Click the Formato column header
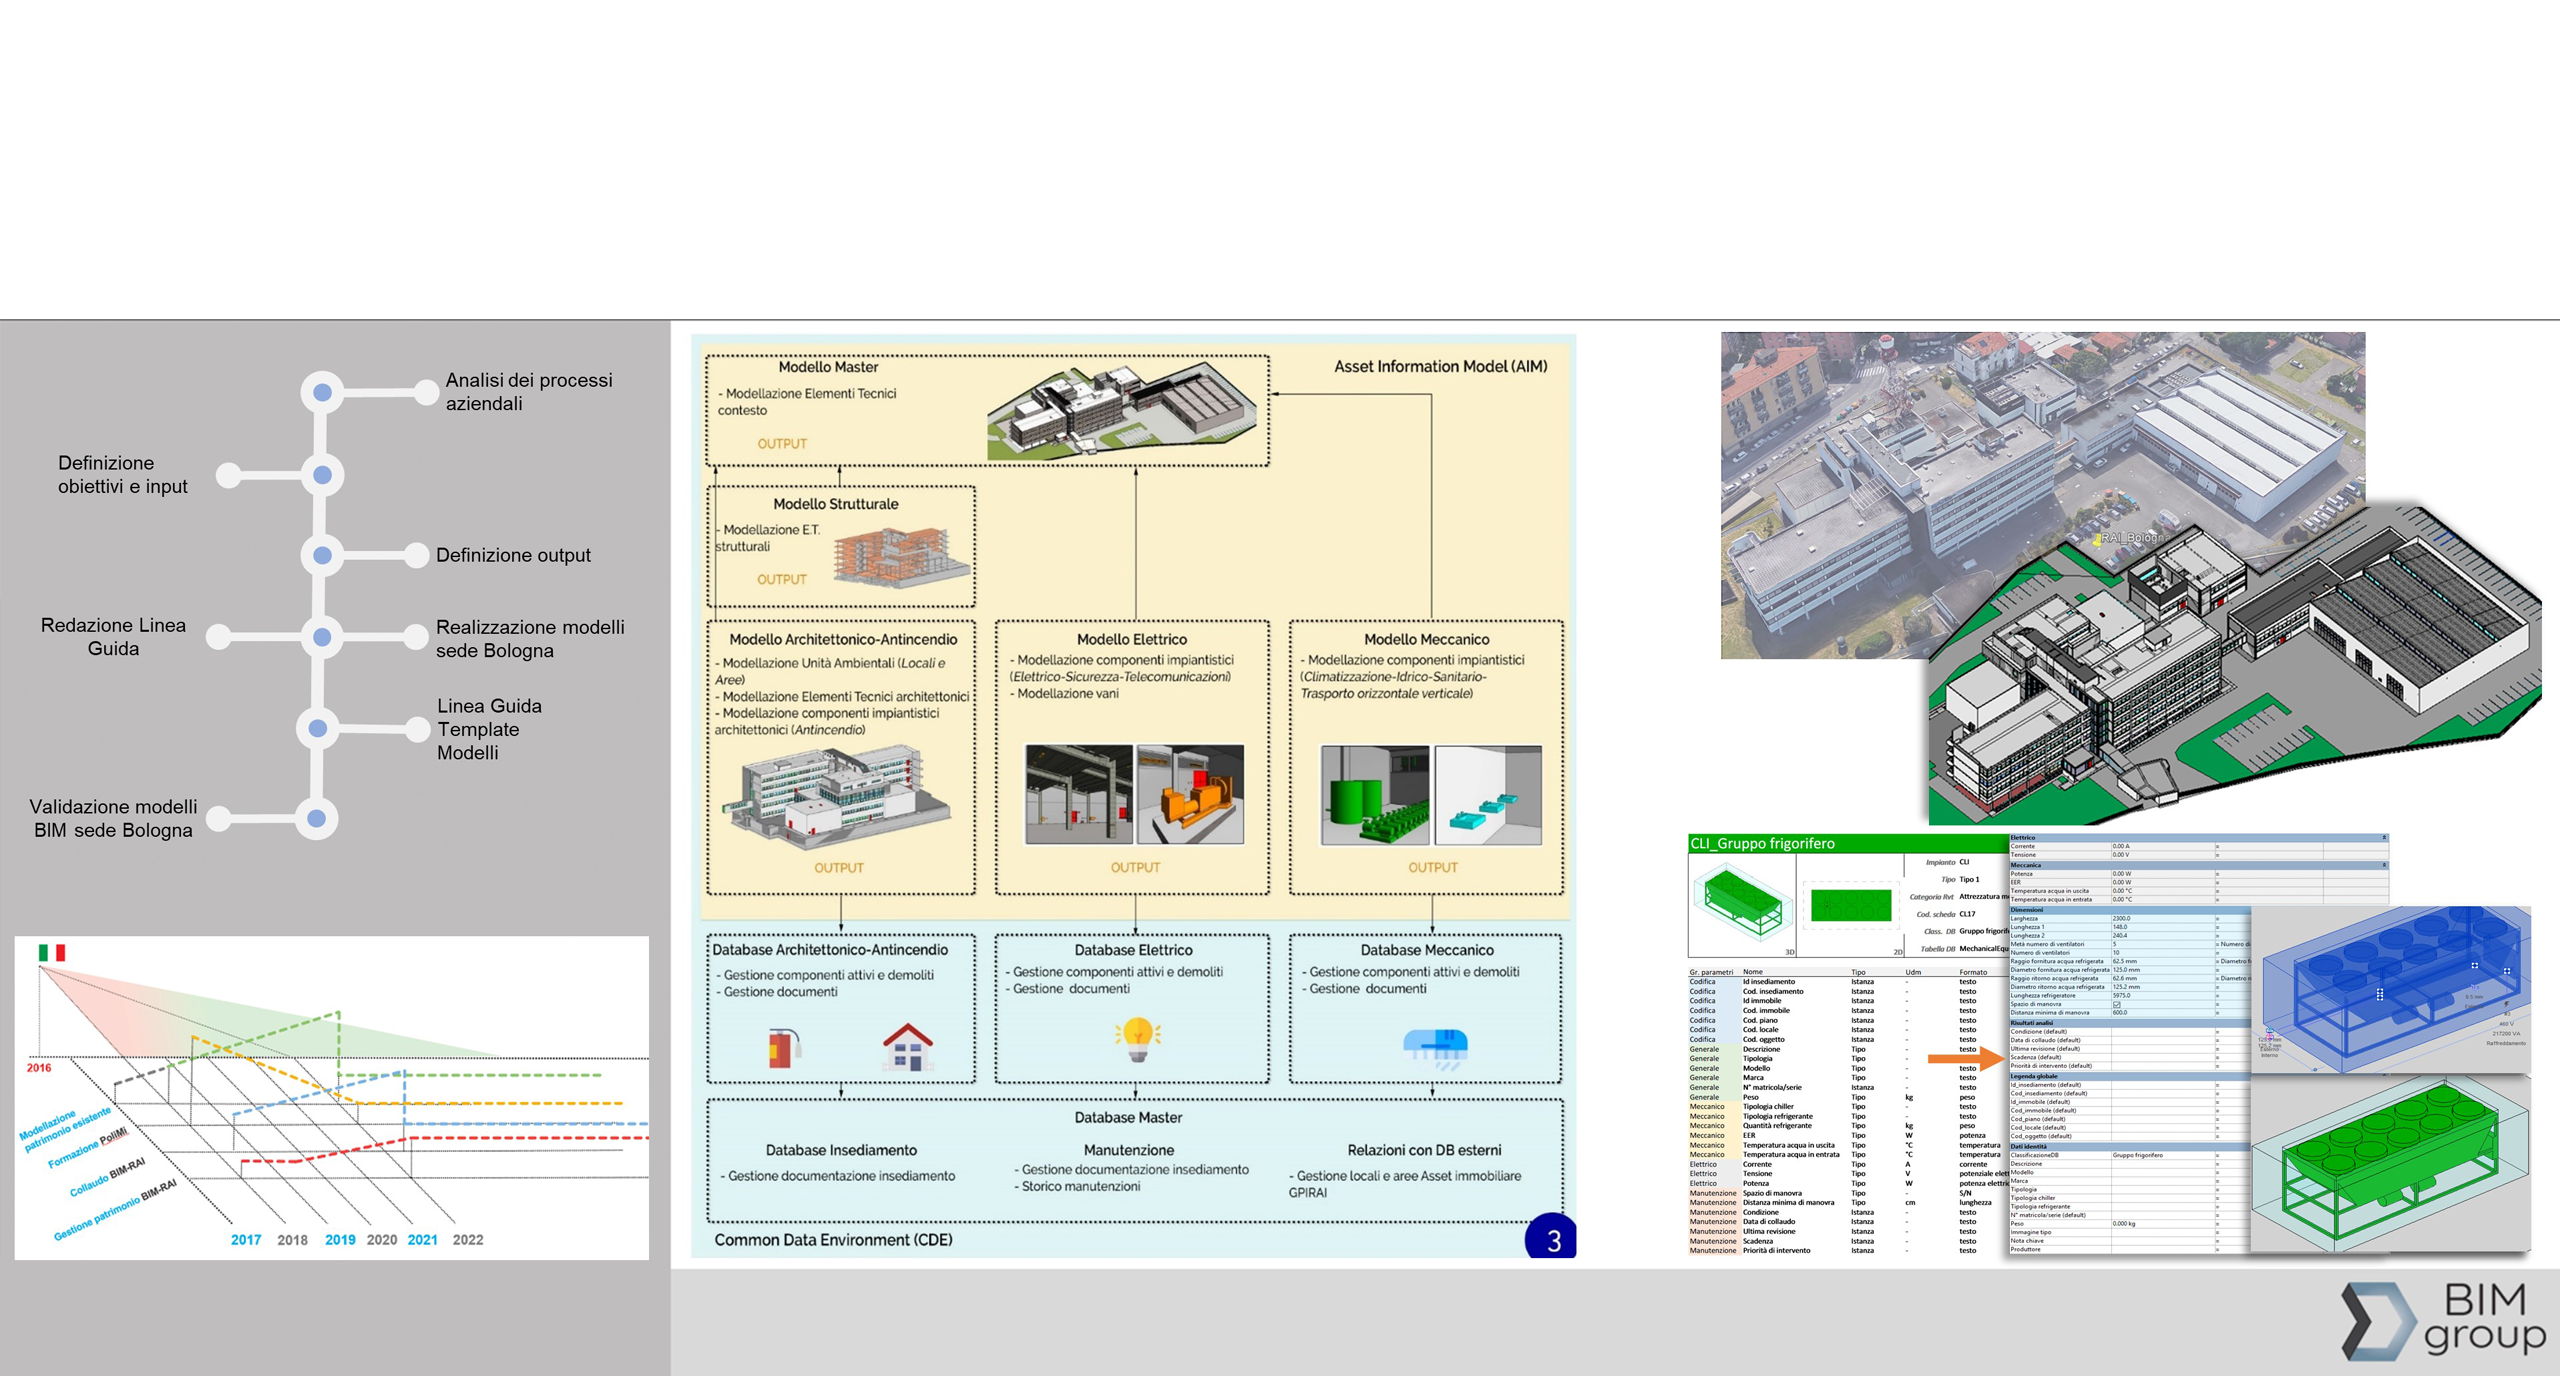 1973,971
